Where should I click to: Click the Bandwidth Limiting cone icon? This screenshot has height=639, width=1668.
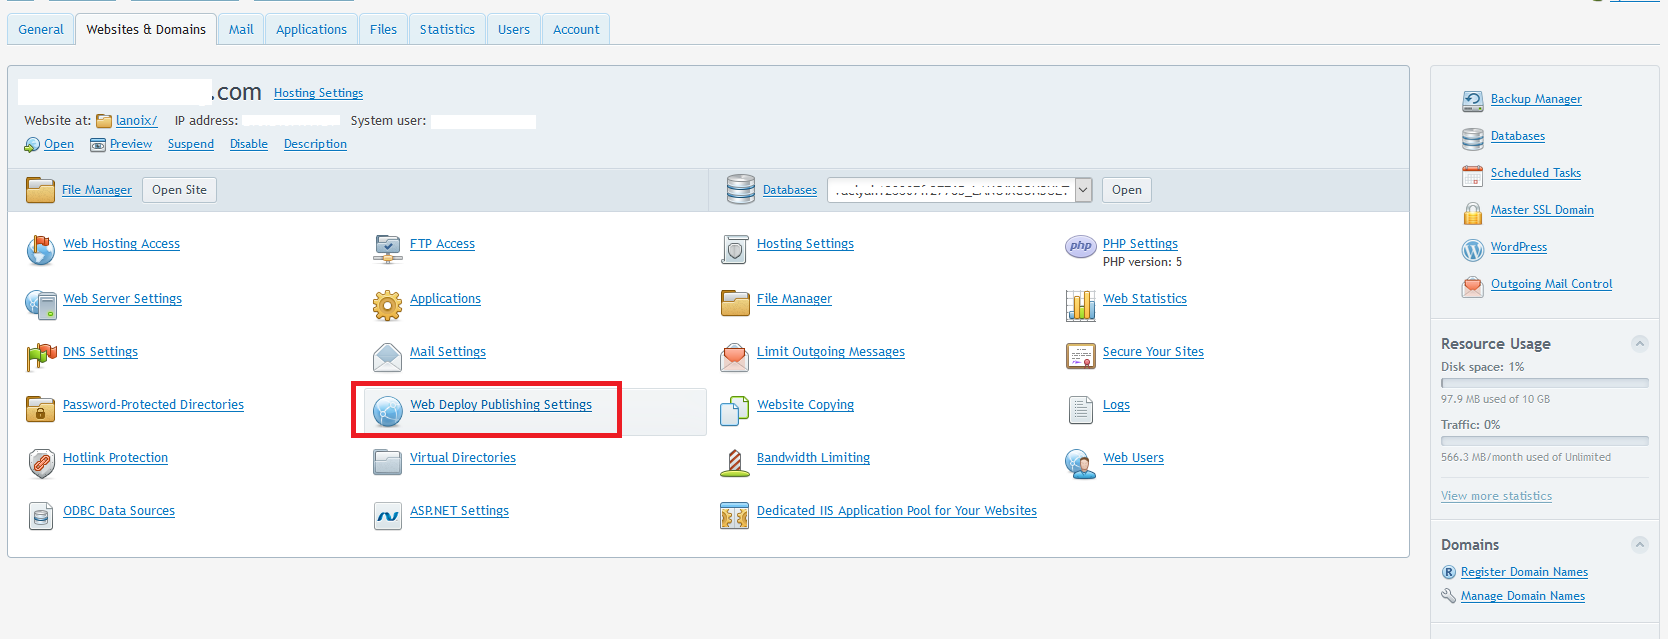coord(734,463)
